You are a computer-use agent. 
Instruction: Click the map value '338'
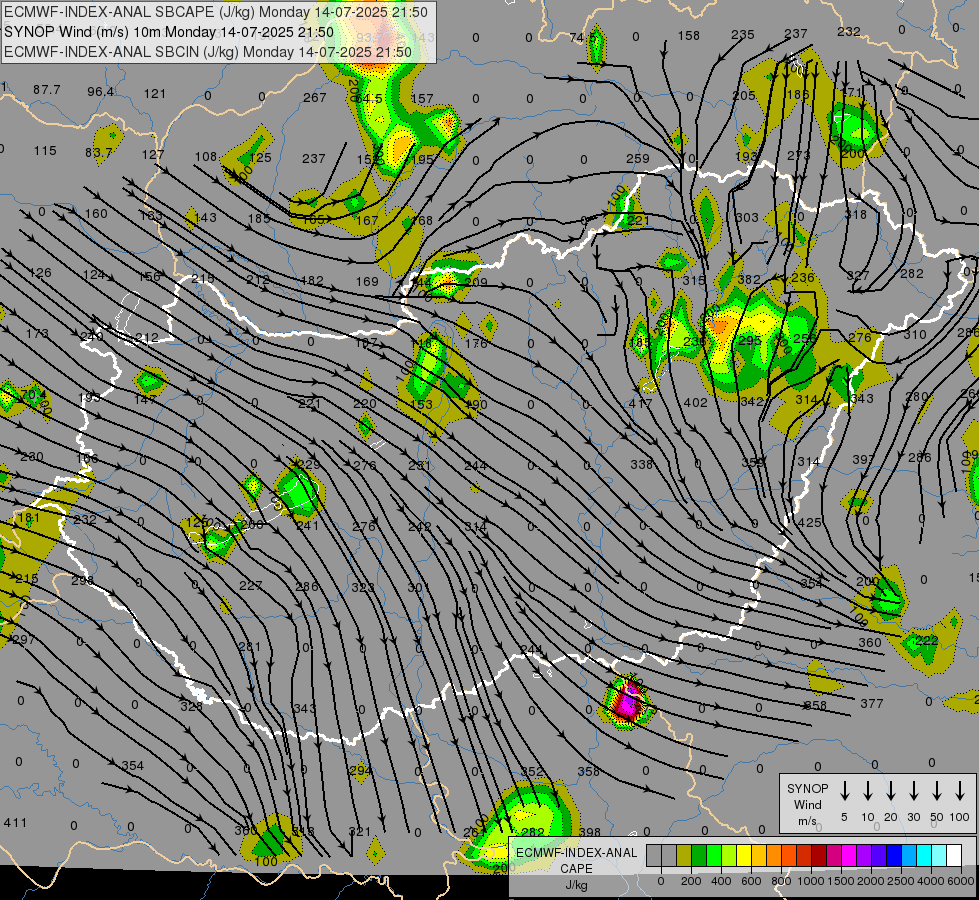point(641,464)
